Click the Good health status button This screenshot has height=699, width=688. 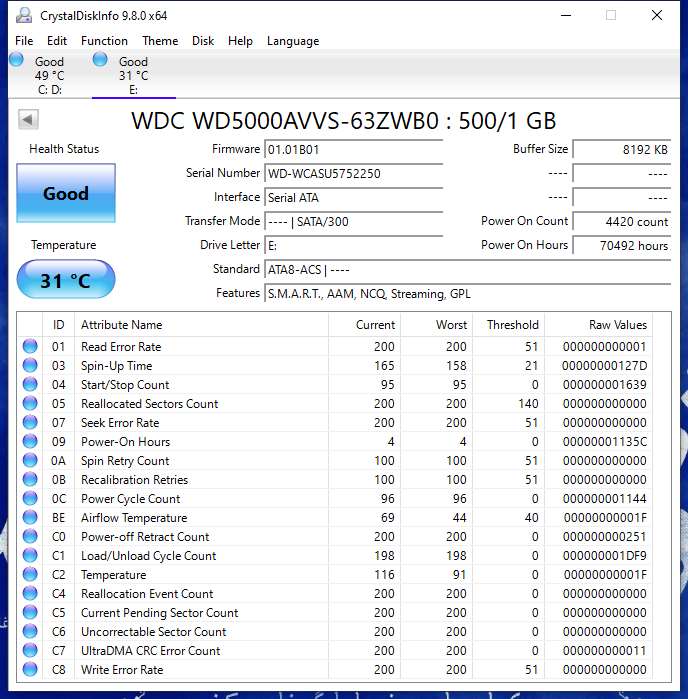click(x=66, y=193)
